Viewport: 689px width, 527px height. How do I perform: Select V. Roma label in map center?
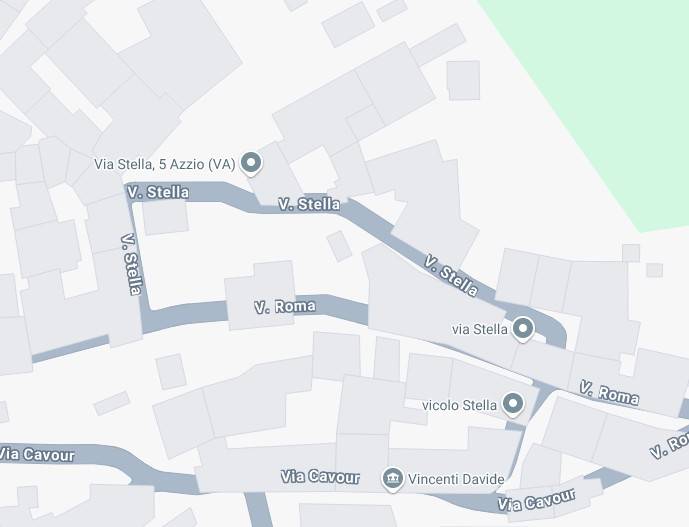coord(285,306)
